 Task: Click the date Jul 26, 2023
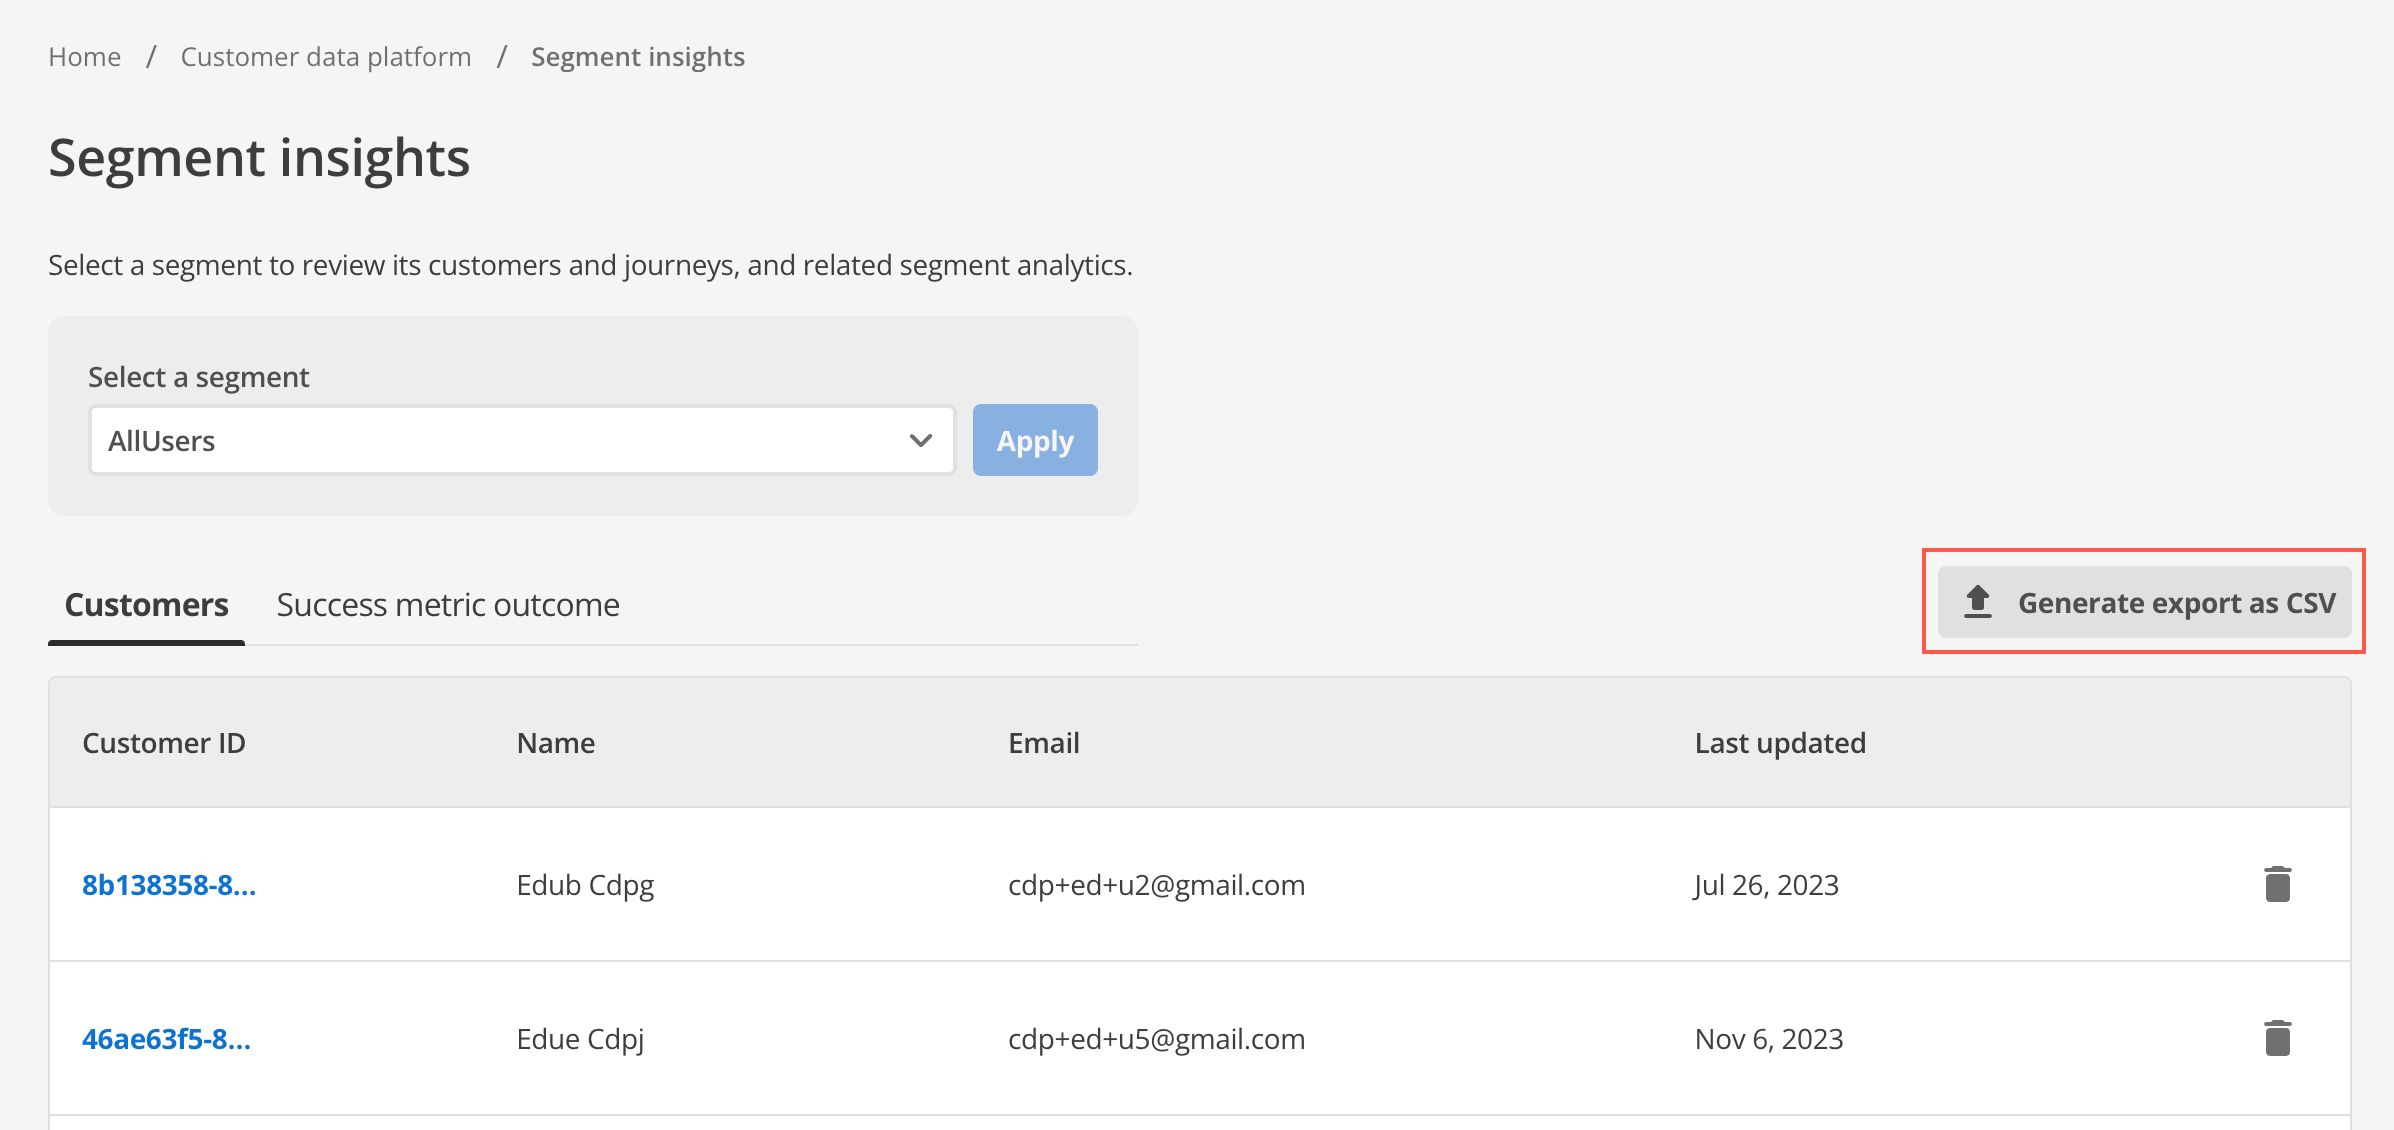pos(1766,885)
